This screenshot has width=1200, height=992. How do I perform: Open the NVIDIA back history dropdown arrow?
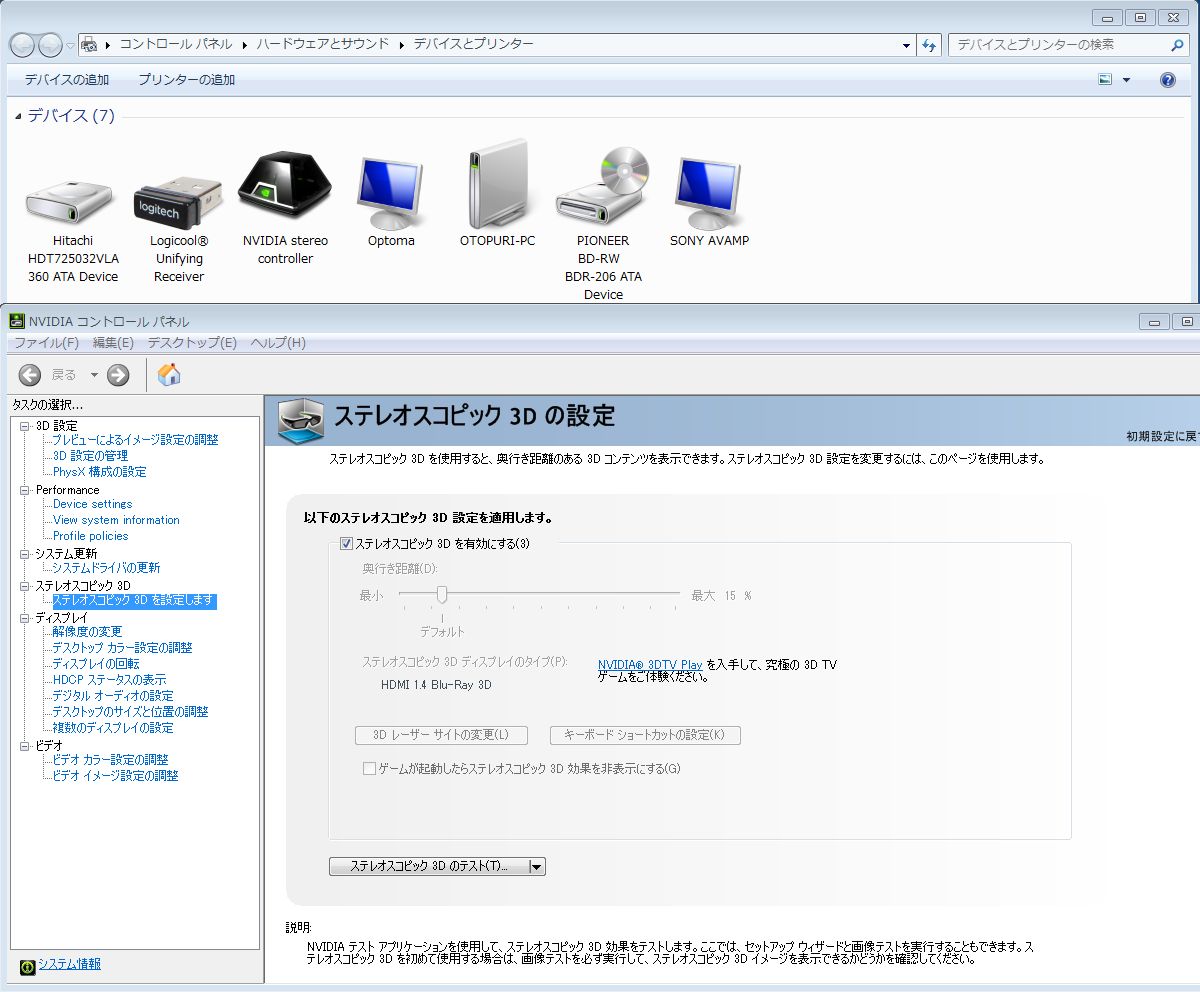[x=93, y=375]
